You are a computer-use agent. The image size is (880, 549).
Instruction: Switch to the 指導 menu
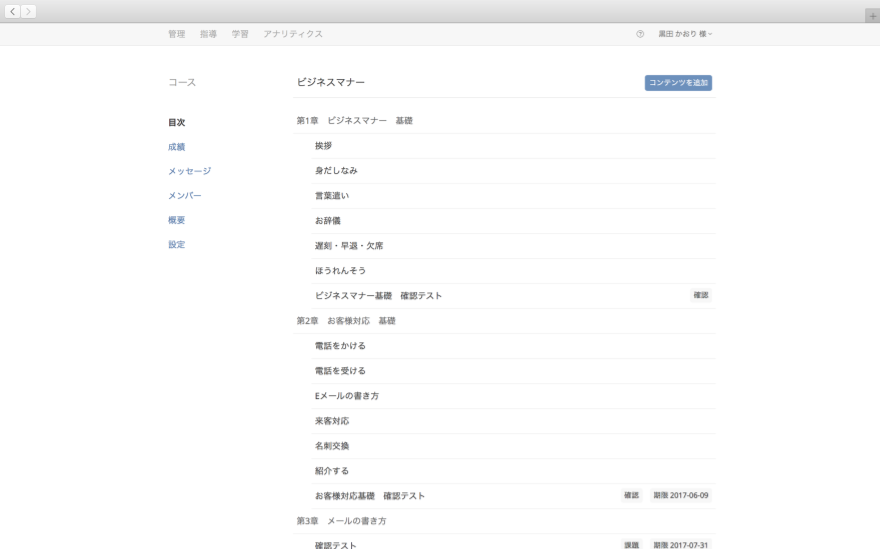point(208,34)
